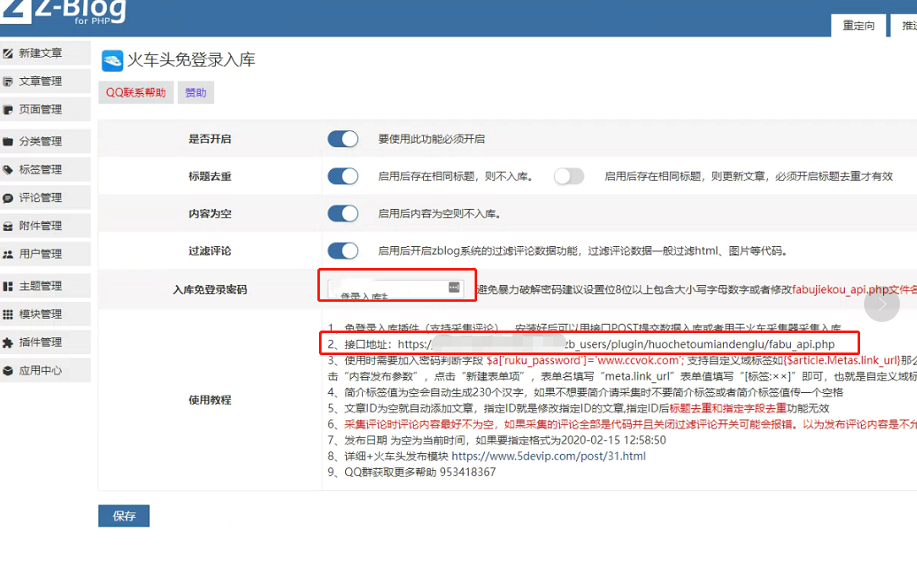917x574 pixels.
Task: Click the 文章管理 icon in sidebar
Action: tap(8, 81)
